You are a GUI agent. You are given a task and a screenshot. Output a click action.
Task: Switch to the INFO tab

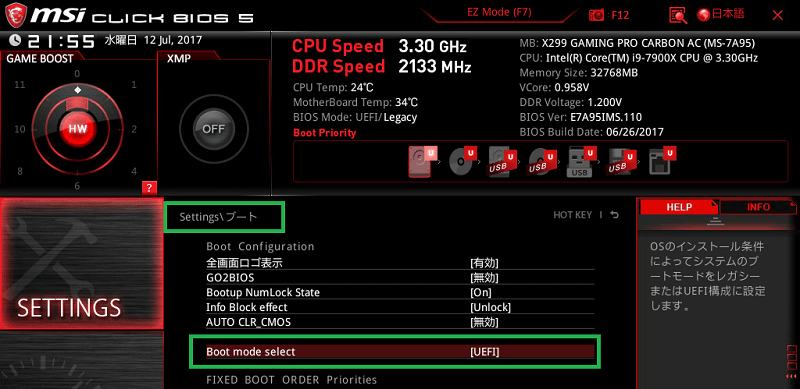758,207
